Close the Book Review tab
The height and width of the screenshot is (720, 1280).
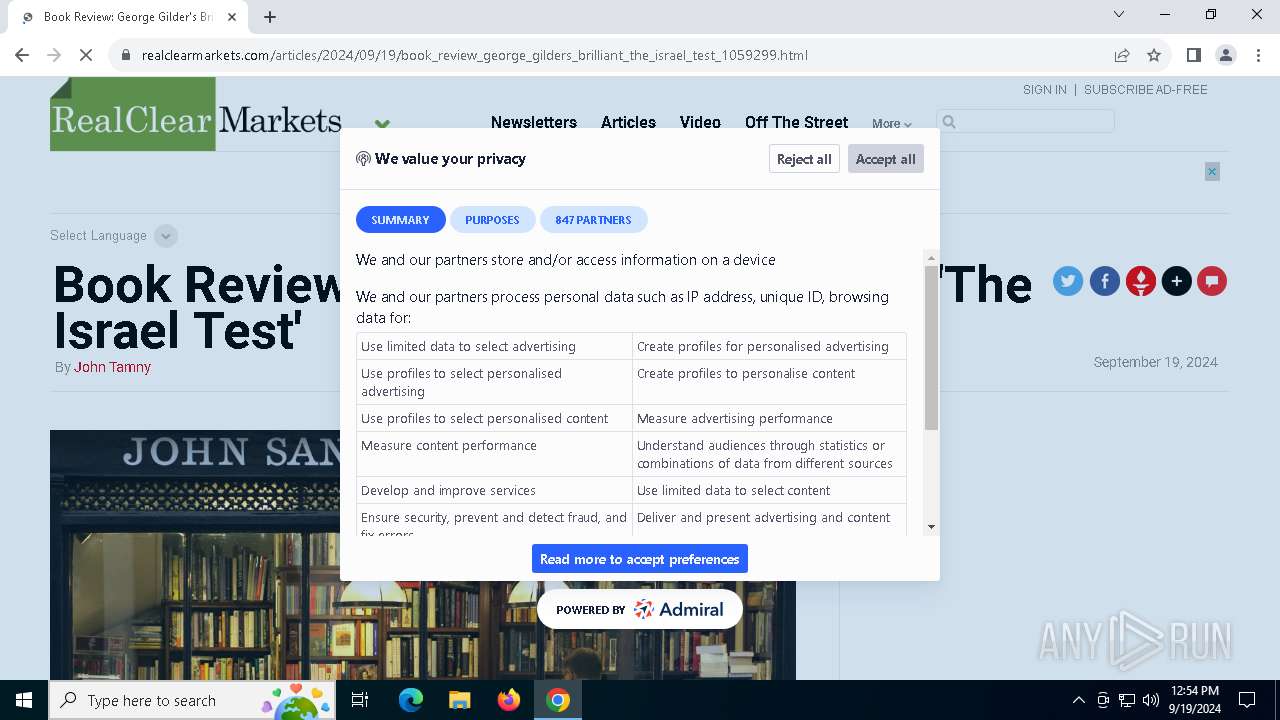pos(232,17)
